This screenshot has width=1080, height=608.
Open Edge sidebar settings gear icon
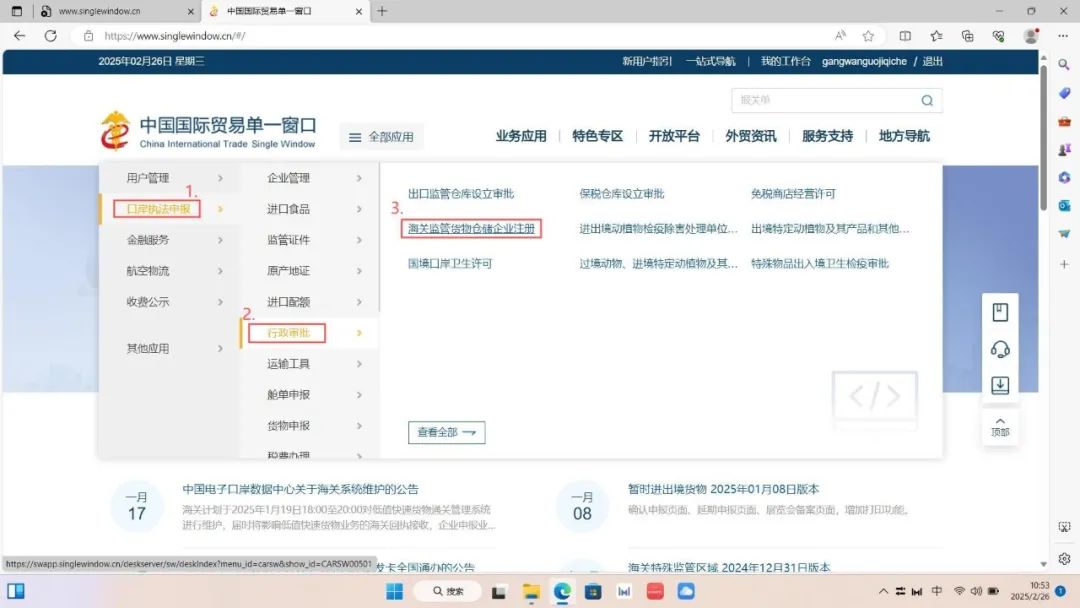(1064, 558)
